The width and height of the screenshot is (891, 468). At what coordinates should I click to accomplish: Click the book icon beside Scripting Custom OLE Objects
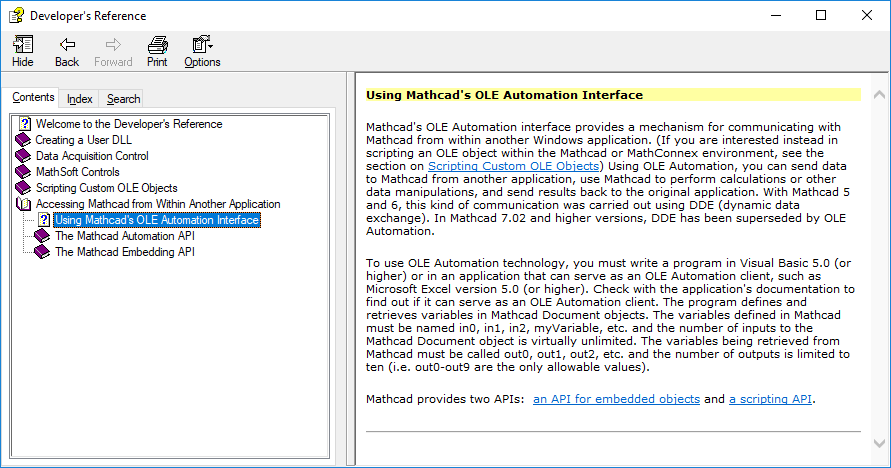24,188
